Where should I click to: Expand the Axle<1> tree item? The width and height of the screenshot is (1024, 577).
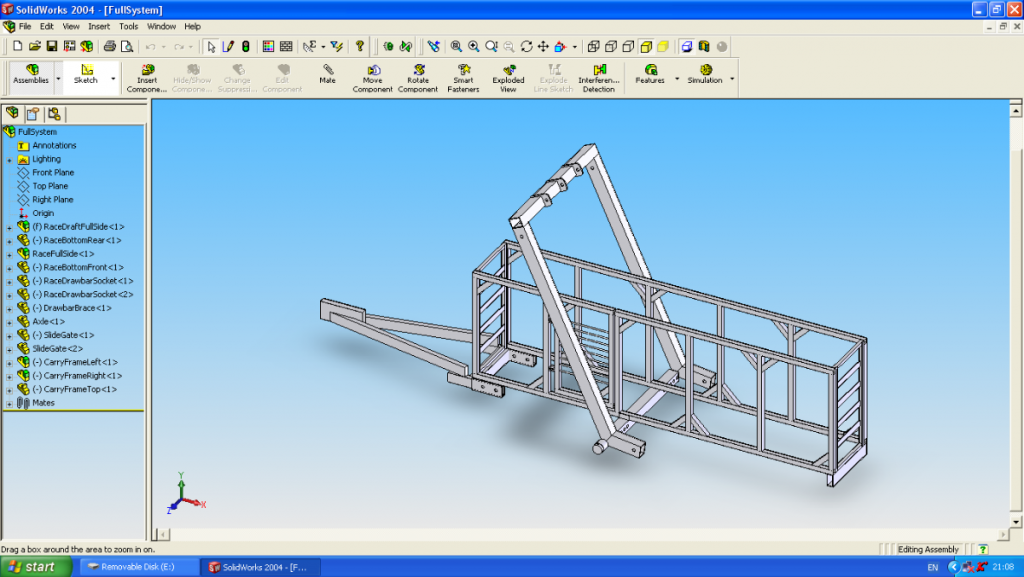pyautogui.click(x=9, y=321)
